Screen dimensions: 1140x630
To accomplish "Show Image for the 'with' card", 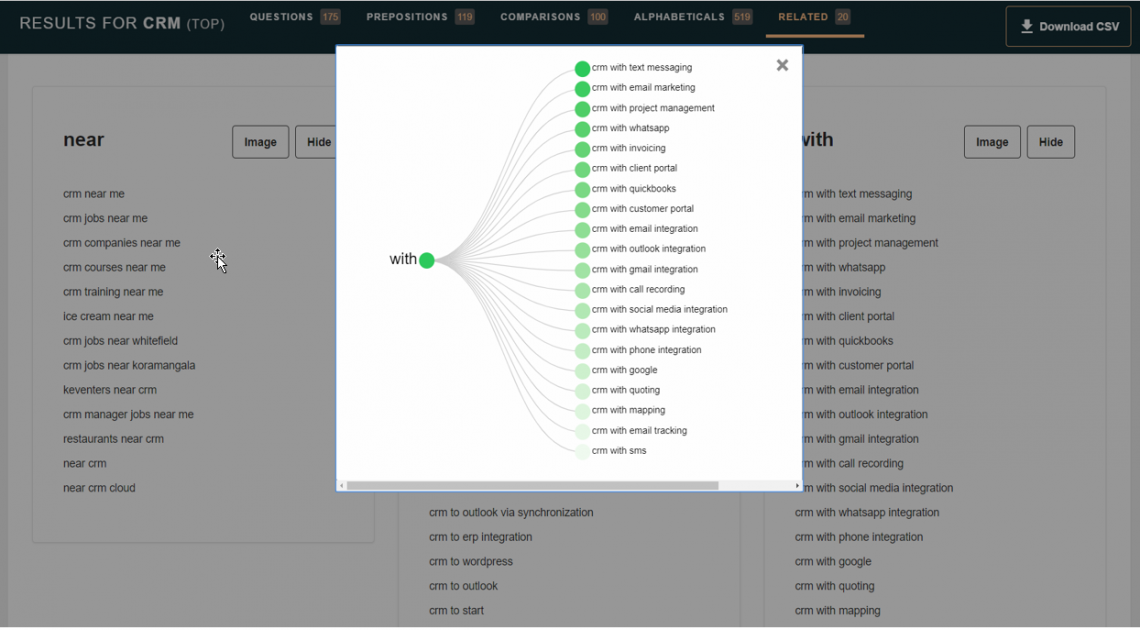I will (x=991, y=142).
